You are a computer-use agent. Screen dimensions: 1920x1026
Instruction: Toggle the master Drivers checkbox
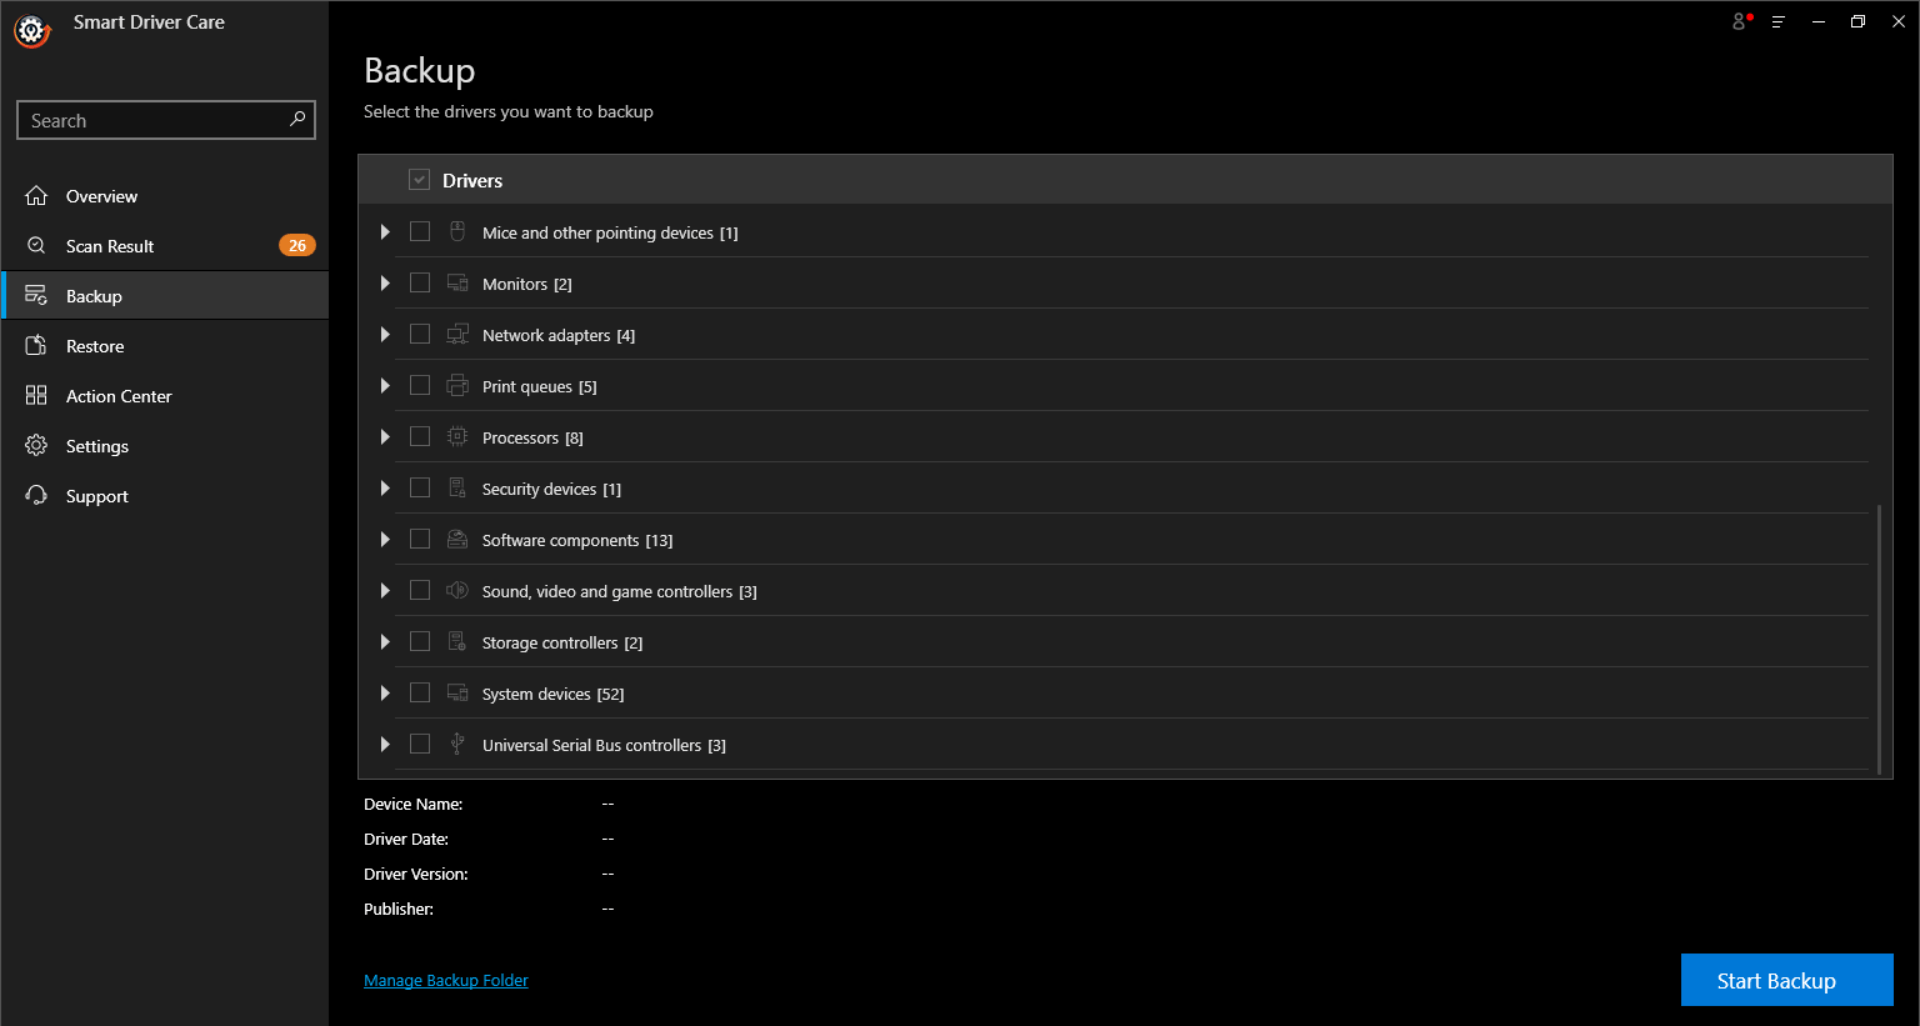[419, 179]
